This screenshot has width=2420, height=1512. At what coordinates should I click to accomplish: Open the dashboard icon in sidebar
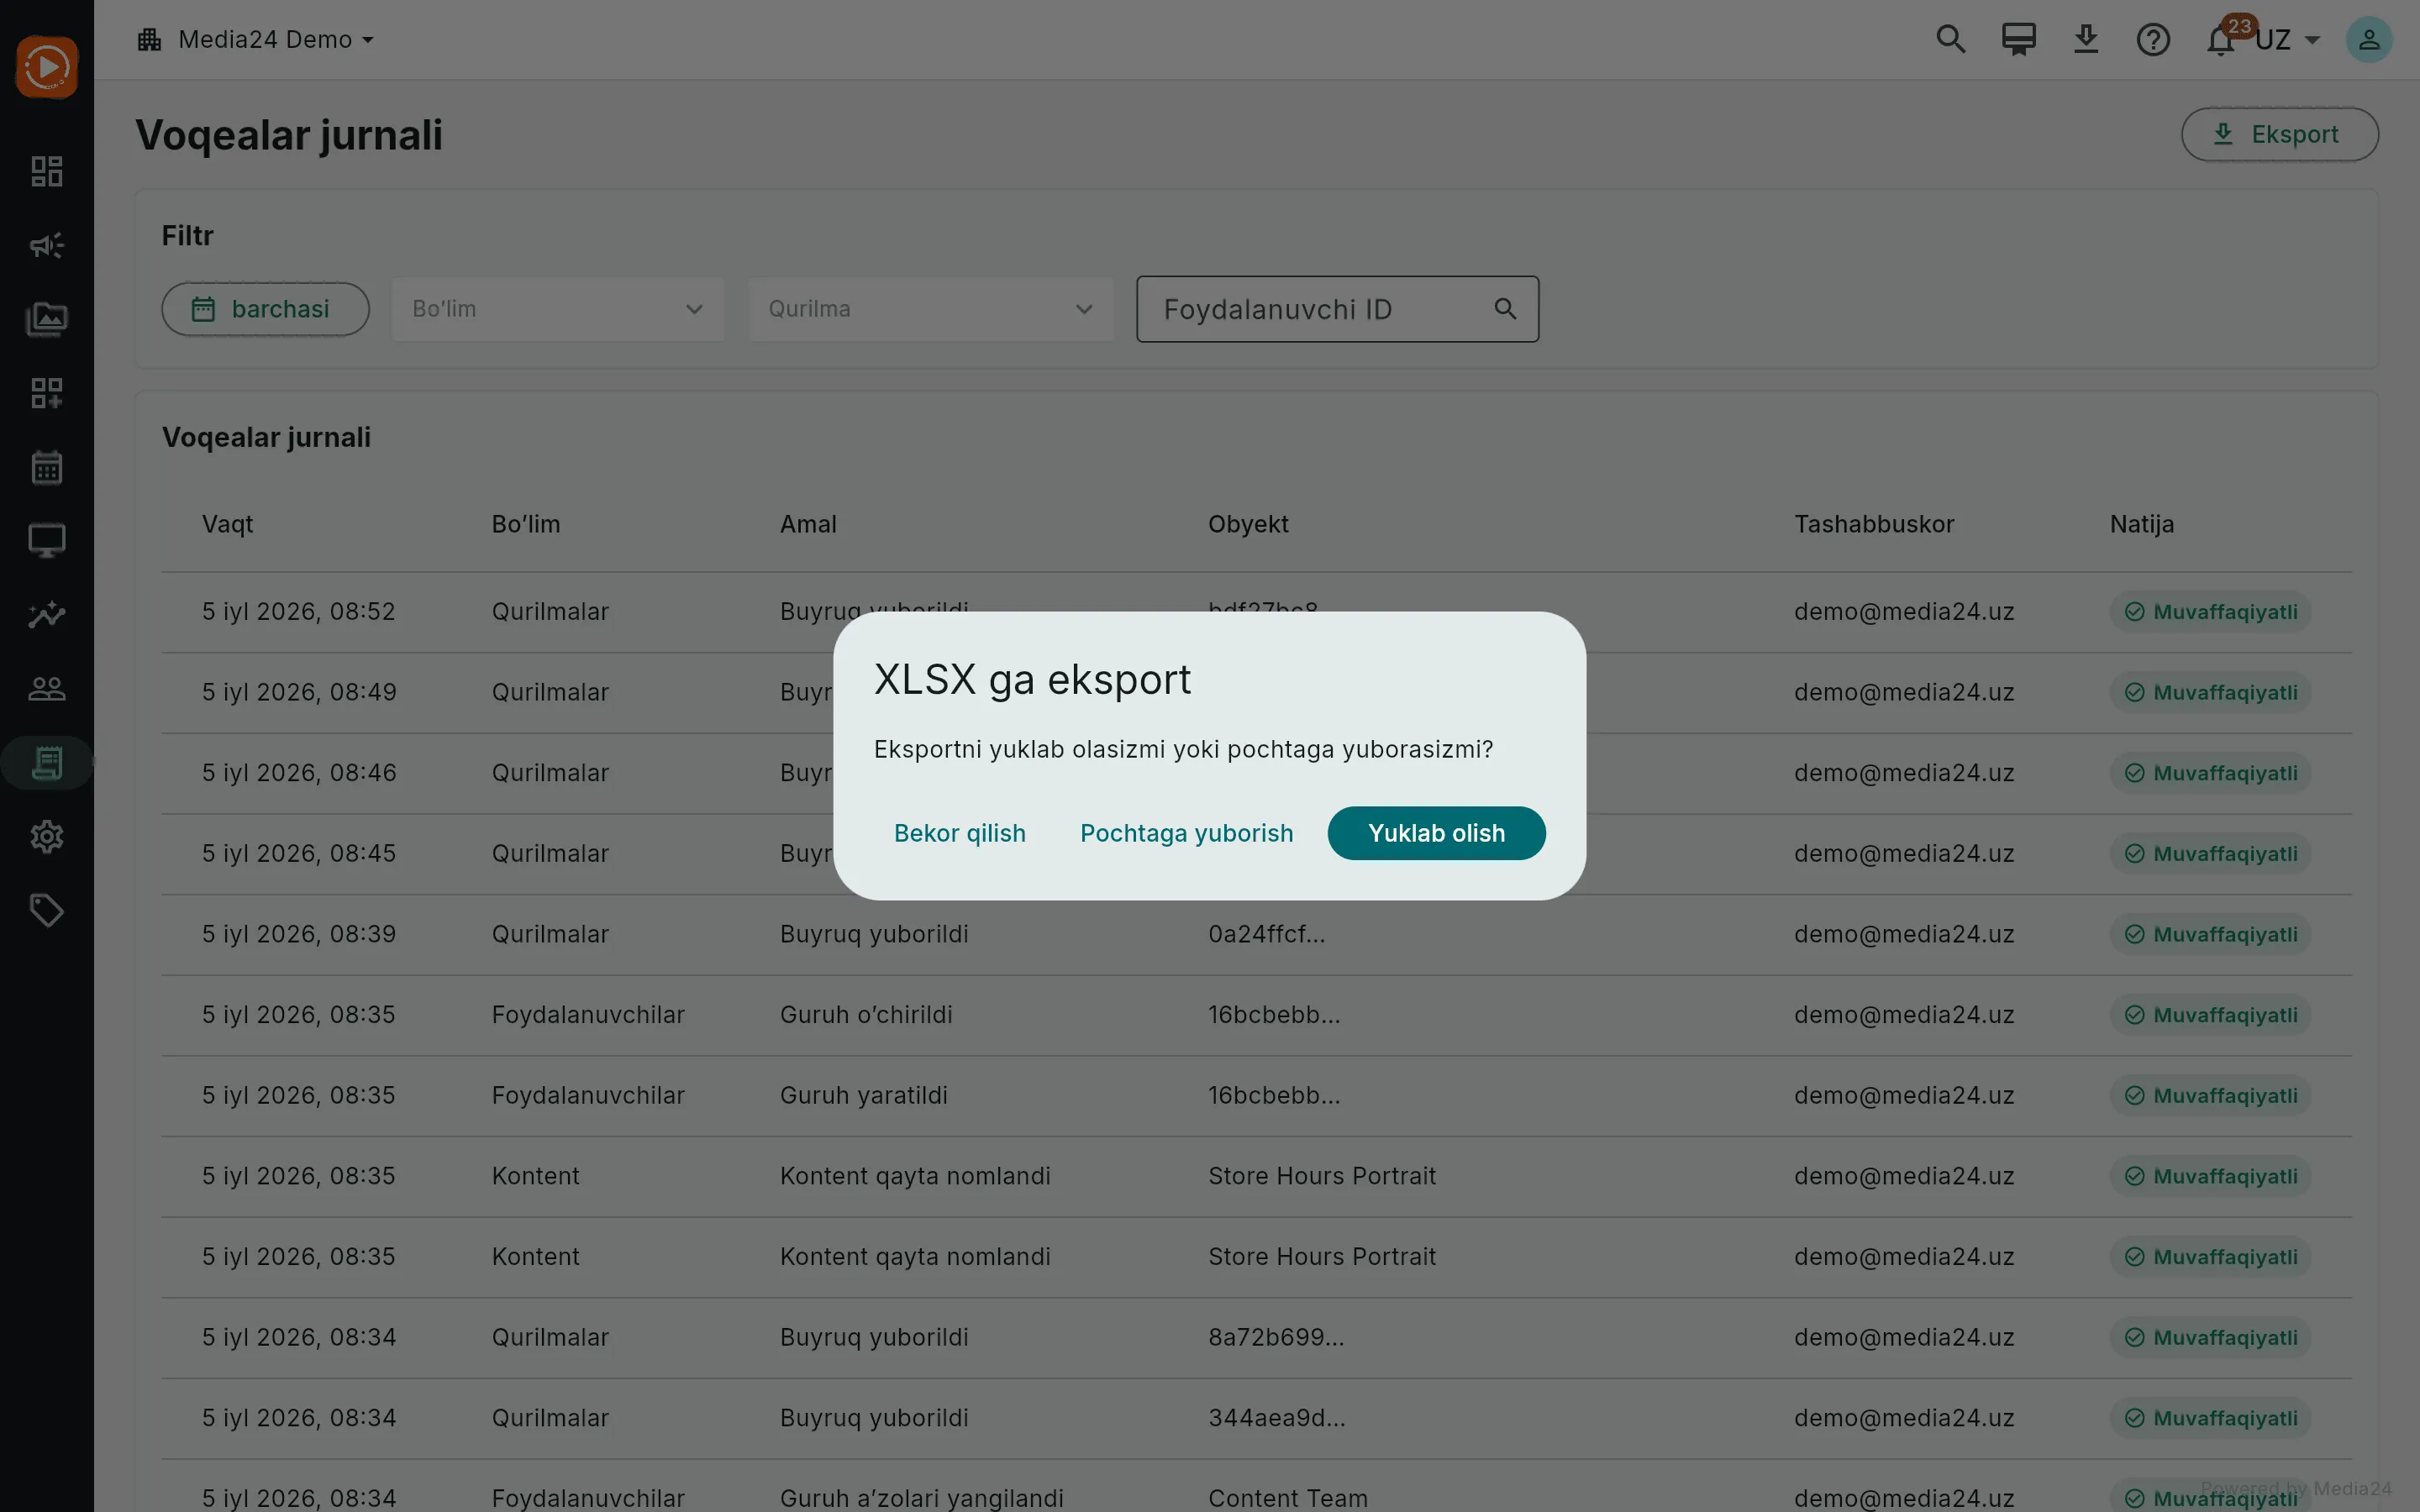46,171
